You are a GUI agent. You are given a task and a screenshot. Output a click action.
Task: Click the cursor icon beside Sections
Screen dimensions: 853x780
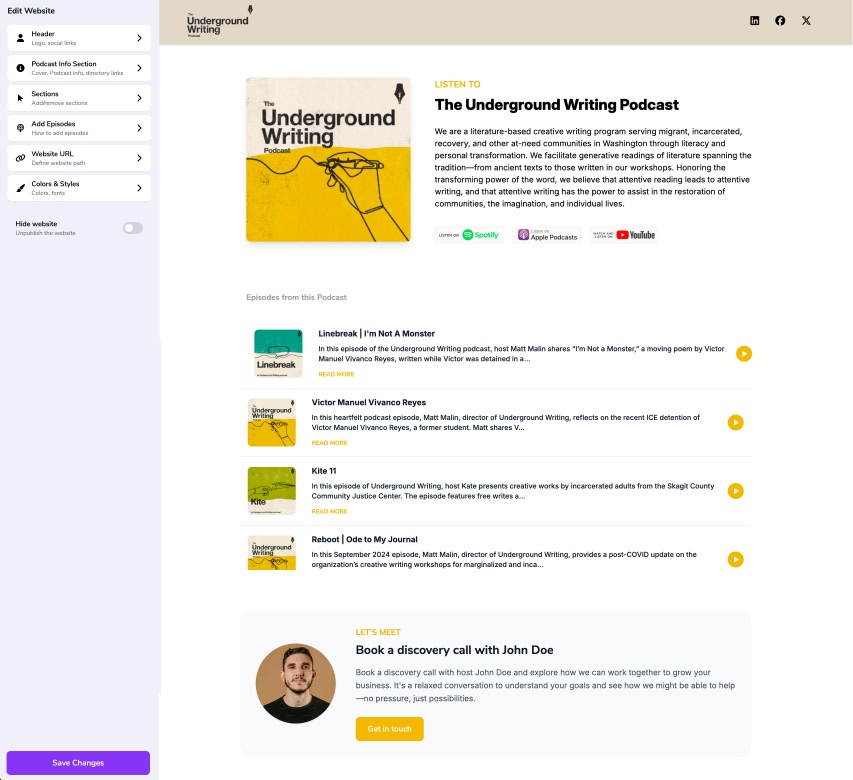tap(20, 98)
